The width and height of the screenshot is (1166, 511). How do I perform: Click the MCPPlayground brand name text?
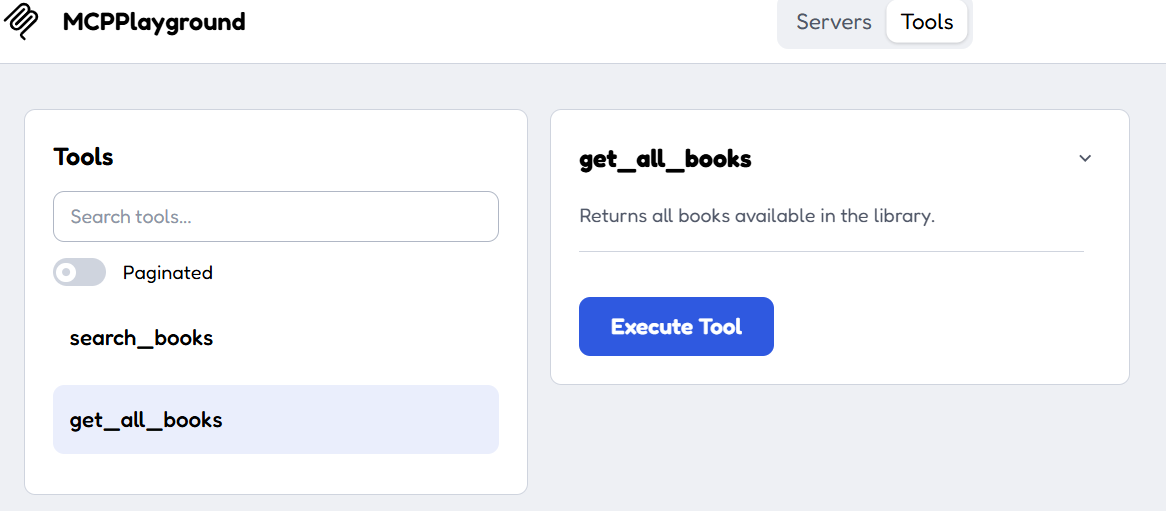click(154, 22)
